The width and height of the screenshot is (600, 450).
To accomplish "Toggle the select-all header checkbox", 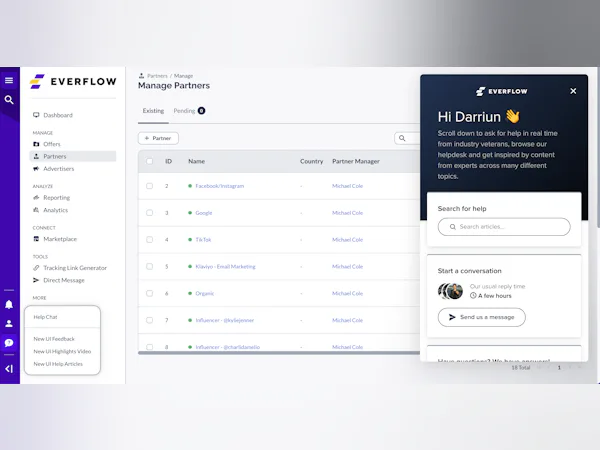I will click(x=150, y=161).
